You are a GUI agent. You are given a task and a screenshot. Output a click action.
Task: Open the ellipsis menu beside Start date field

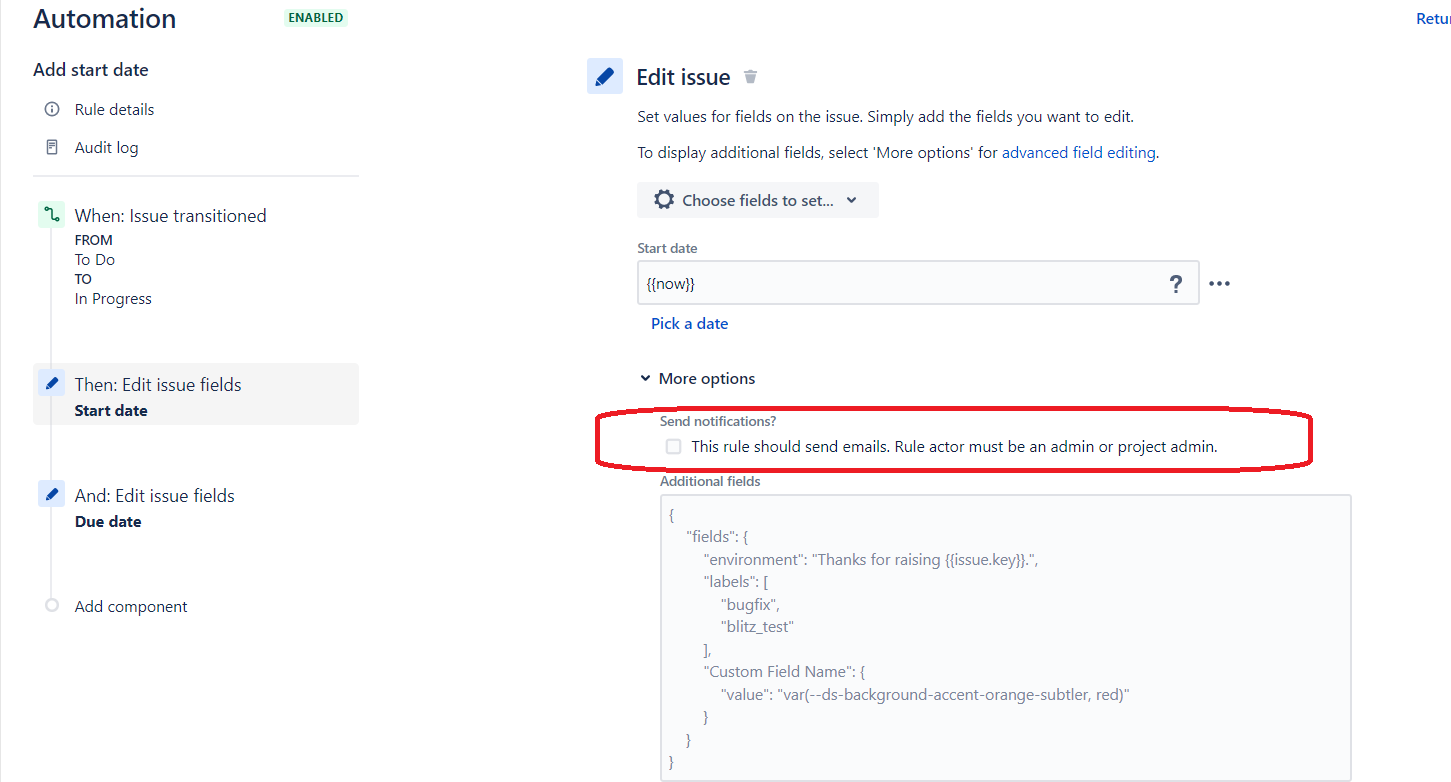tap(1219, 283)
